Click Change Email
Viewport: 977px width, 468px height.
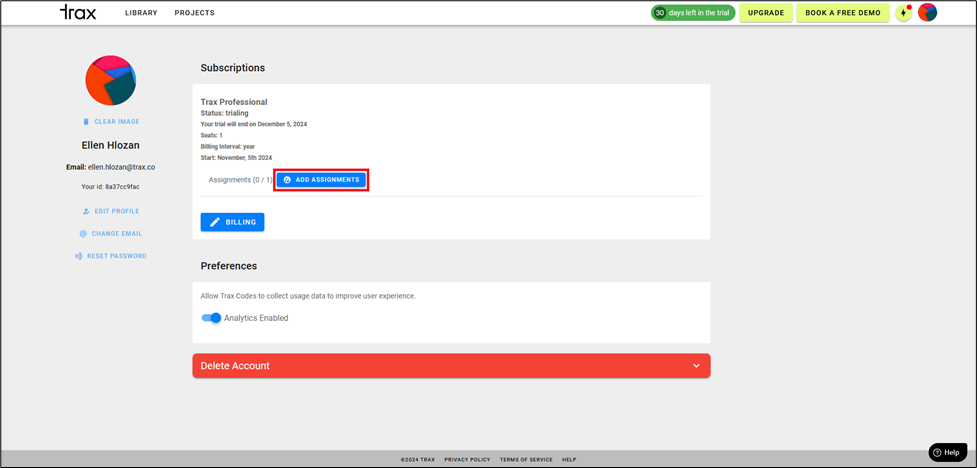pyautogui.click(x=111, y=234)
